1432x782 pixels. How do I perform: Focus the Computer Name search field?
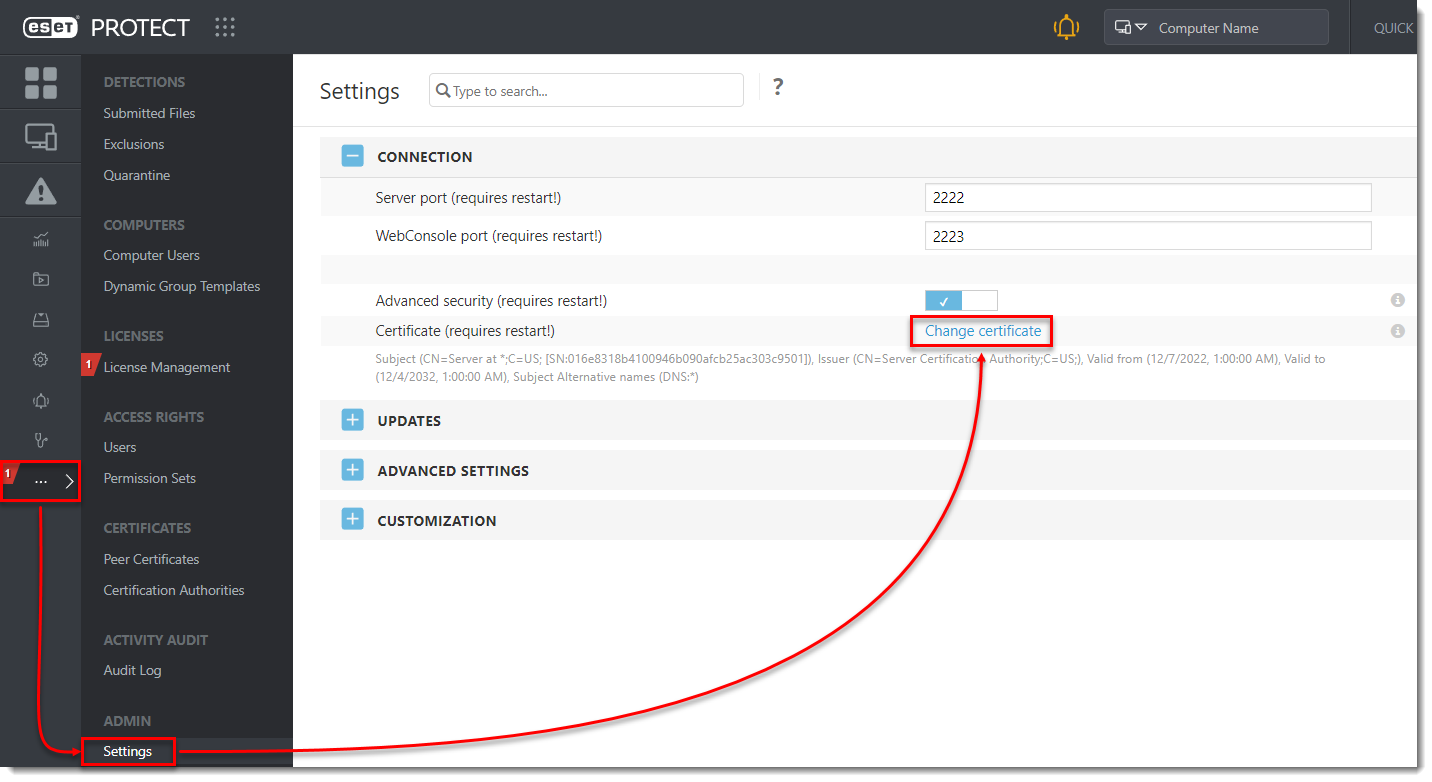point(1216,28)
